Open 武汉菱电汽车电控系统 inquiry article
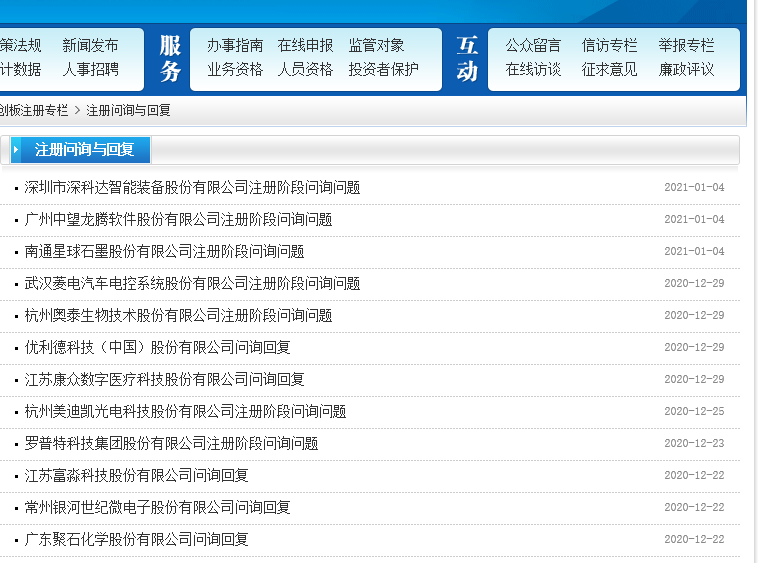 pos(192,283)
